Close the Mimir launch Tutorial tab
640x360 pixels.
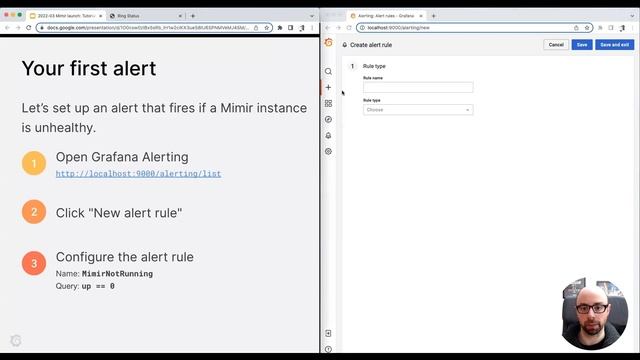click(x=100, y=16)
